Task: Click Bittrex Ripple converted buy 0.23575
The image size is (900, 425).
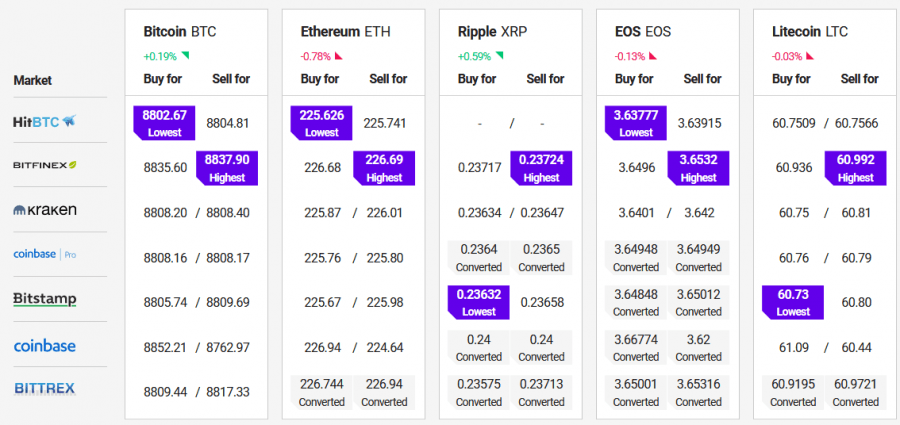Action: pyautogui.click(x=479, y=393)
